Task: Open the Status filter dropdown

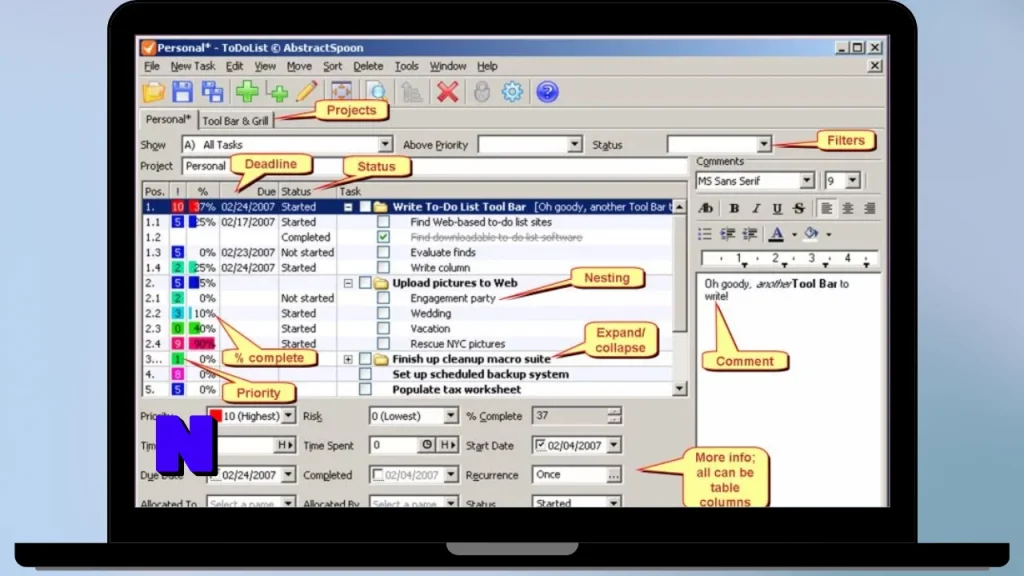Action: [763, 144]
